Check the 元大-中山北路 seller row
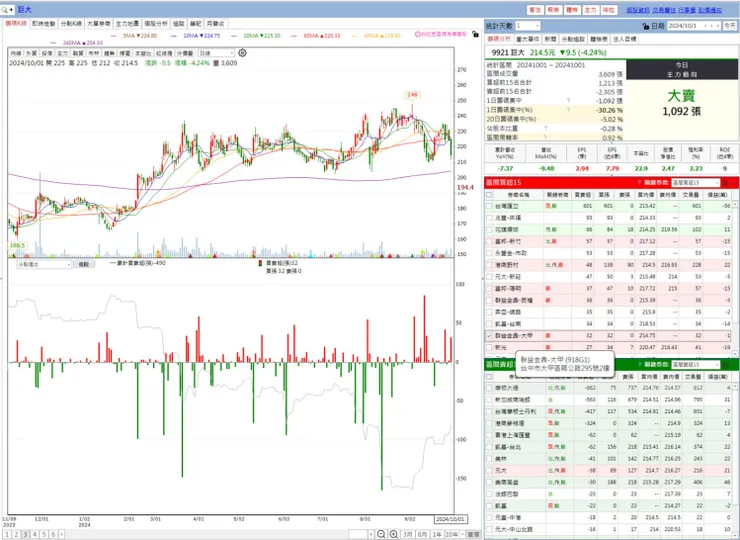Viewport: 740px width, 540px height. [489, 530]
